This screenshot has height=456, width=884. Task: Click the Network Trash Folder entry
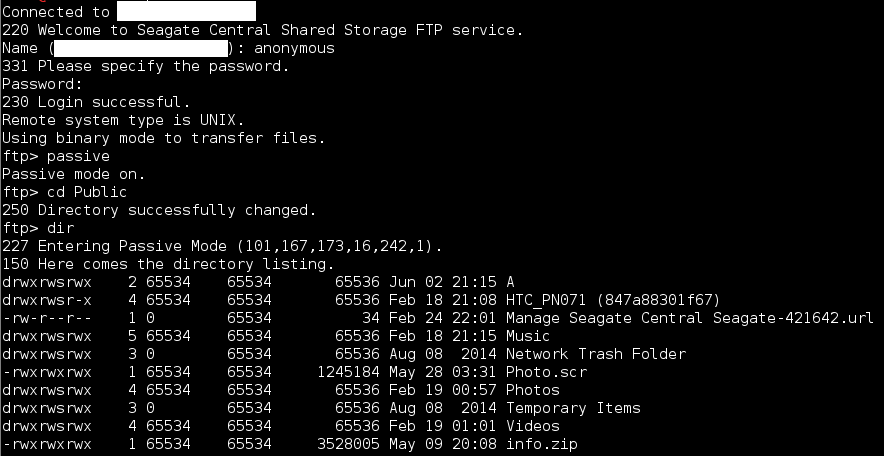coord(595,354)
